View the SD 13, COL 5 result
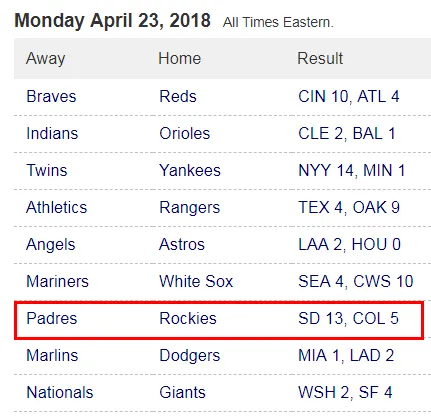The height and width of the screenshot is (416, 431). (348, 319)
